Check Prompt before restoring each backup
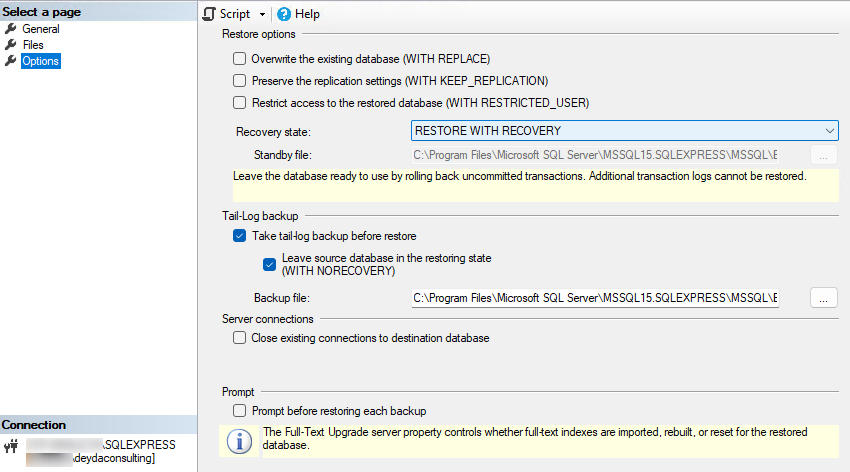The height and width of the screenshot is (472, 850). 239,411
